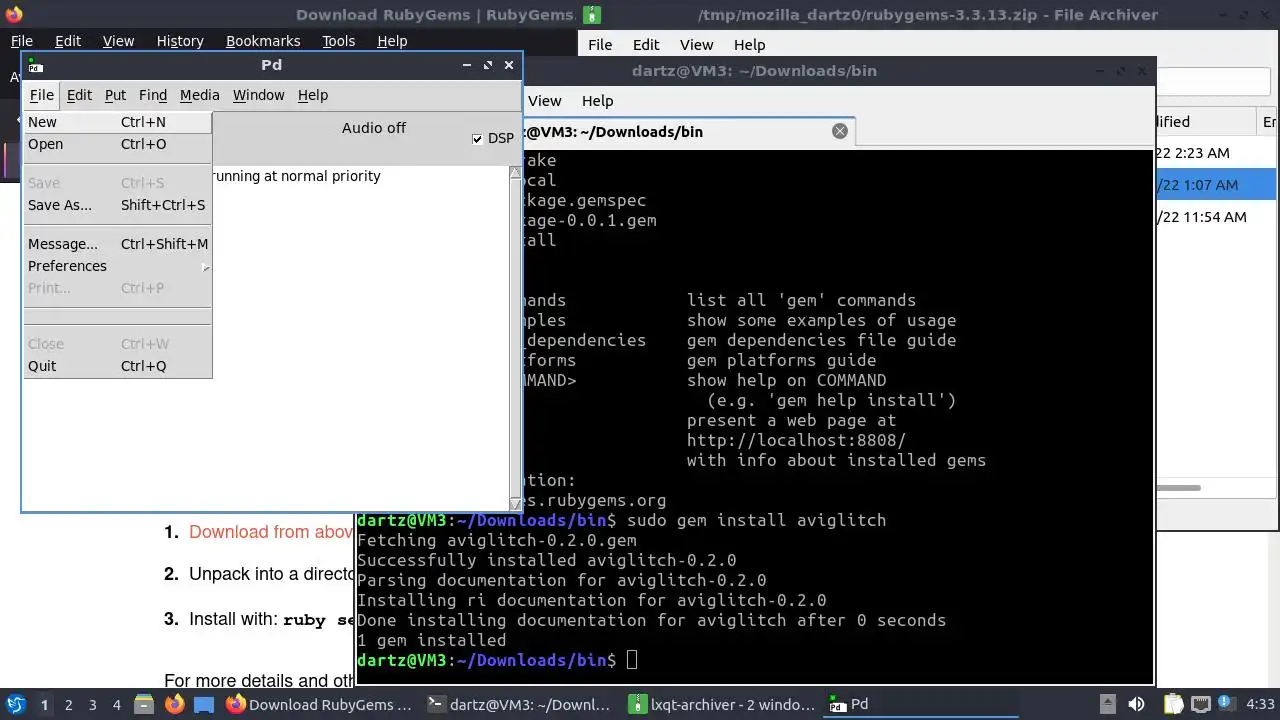Switch to workspace 2
Image resolution: width=1280 pixels, height=720 pixels.
68,705
